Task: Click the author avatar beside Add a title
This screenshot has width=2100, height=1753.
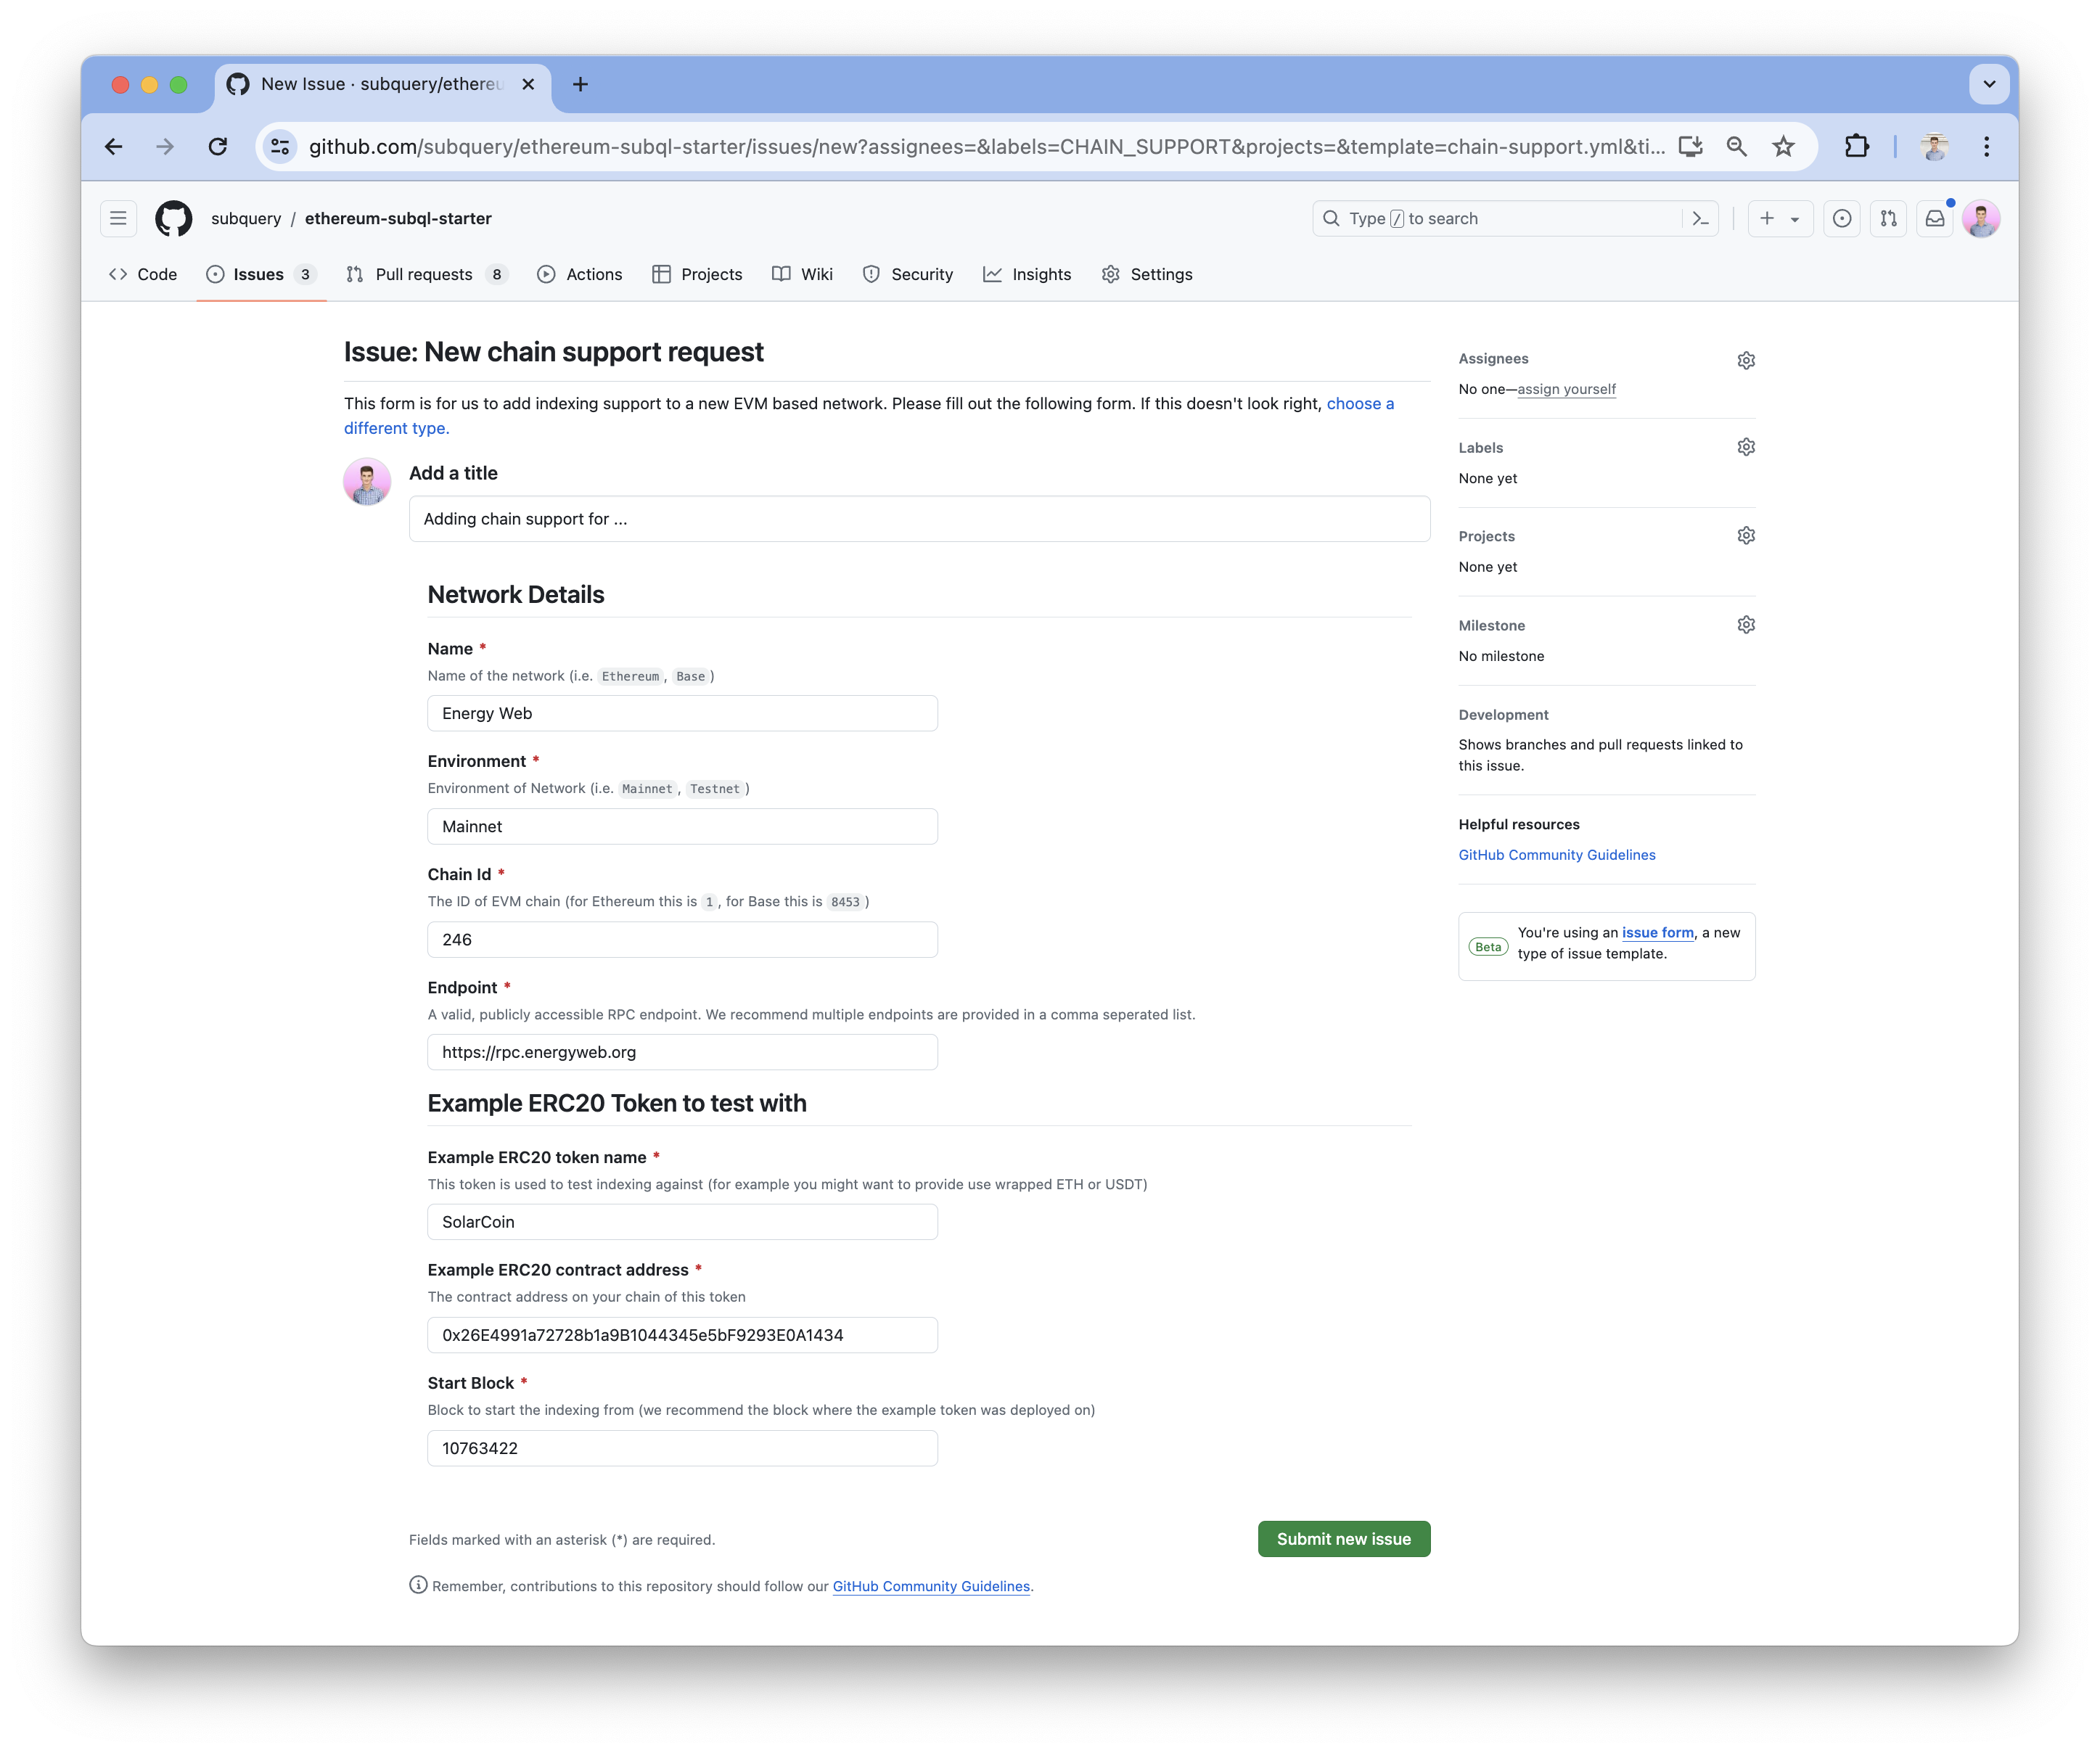Action: click(x=367, y=482)
